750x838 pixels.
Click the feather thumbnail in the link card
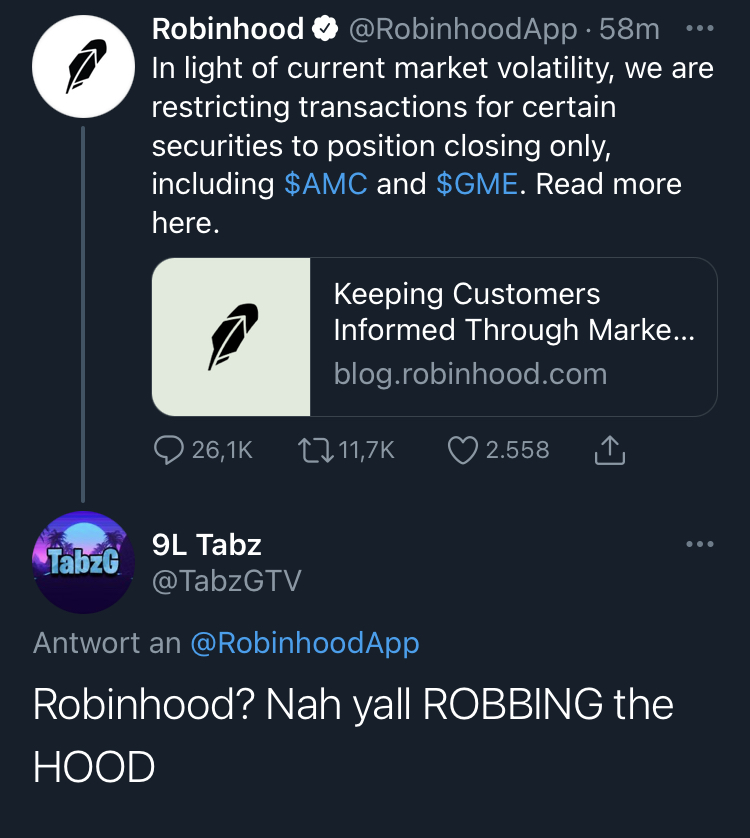tap(232, 336)
